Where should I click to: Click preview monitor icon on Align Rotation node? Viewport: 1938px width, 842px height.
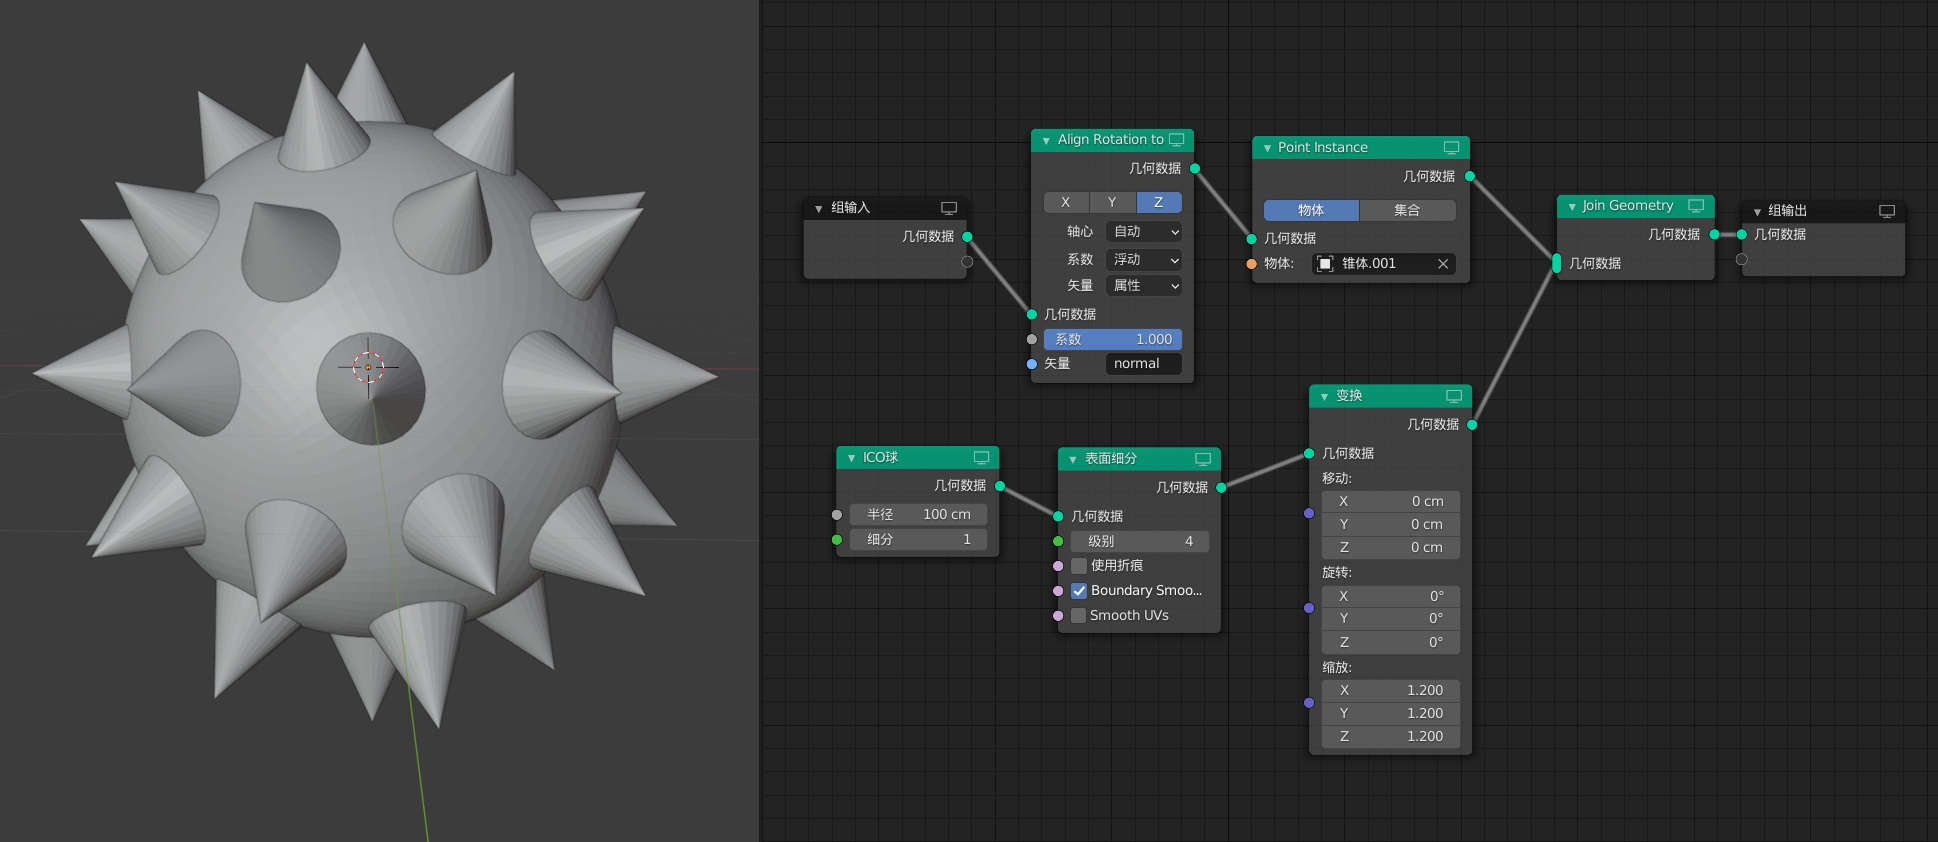(1177, 140)
